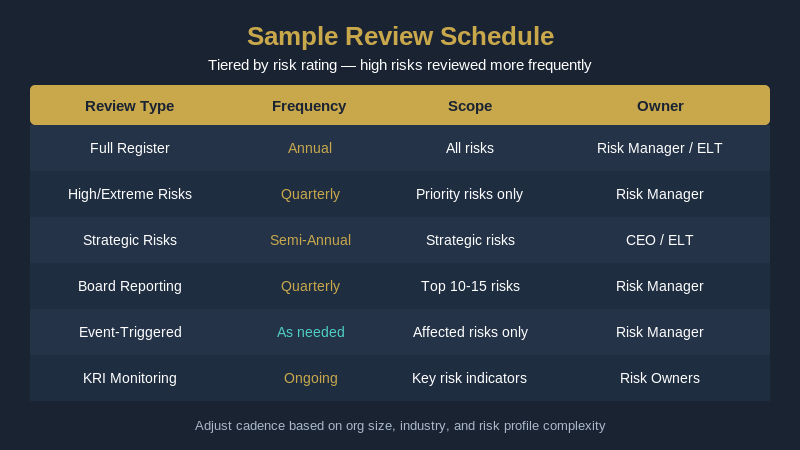Select the 'Ongoing' frequency cell
The image size is (800, 450).
[311, 378]
